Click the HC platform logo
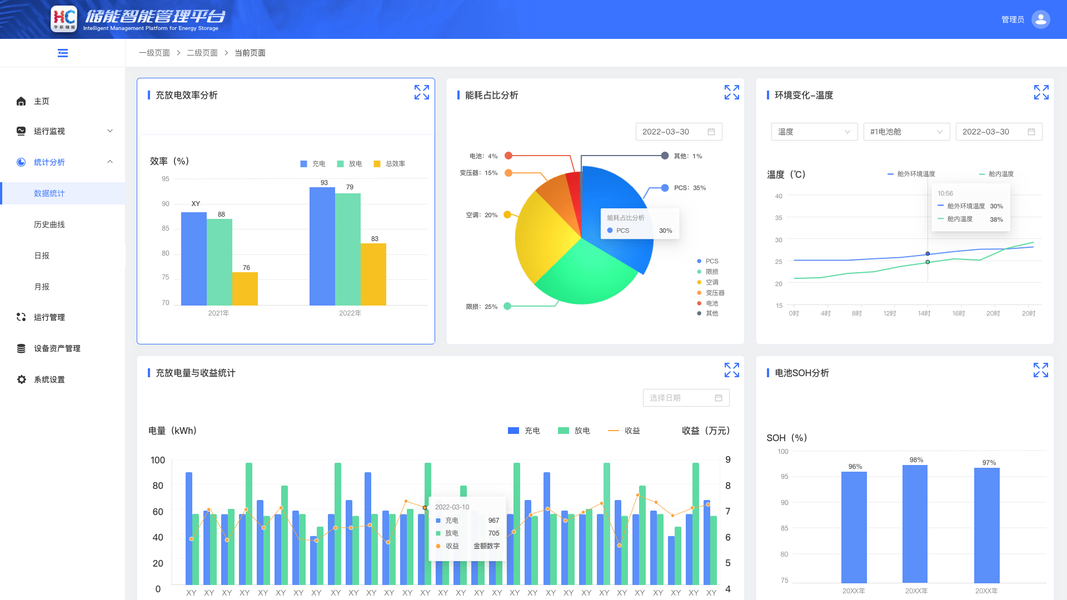 point(64,18)
